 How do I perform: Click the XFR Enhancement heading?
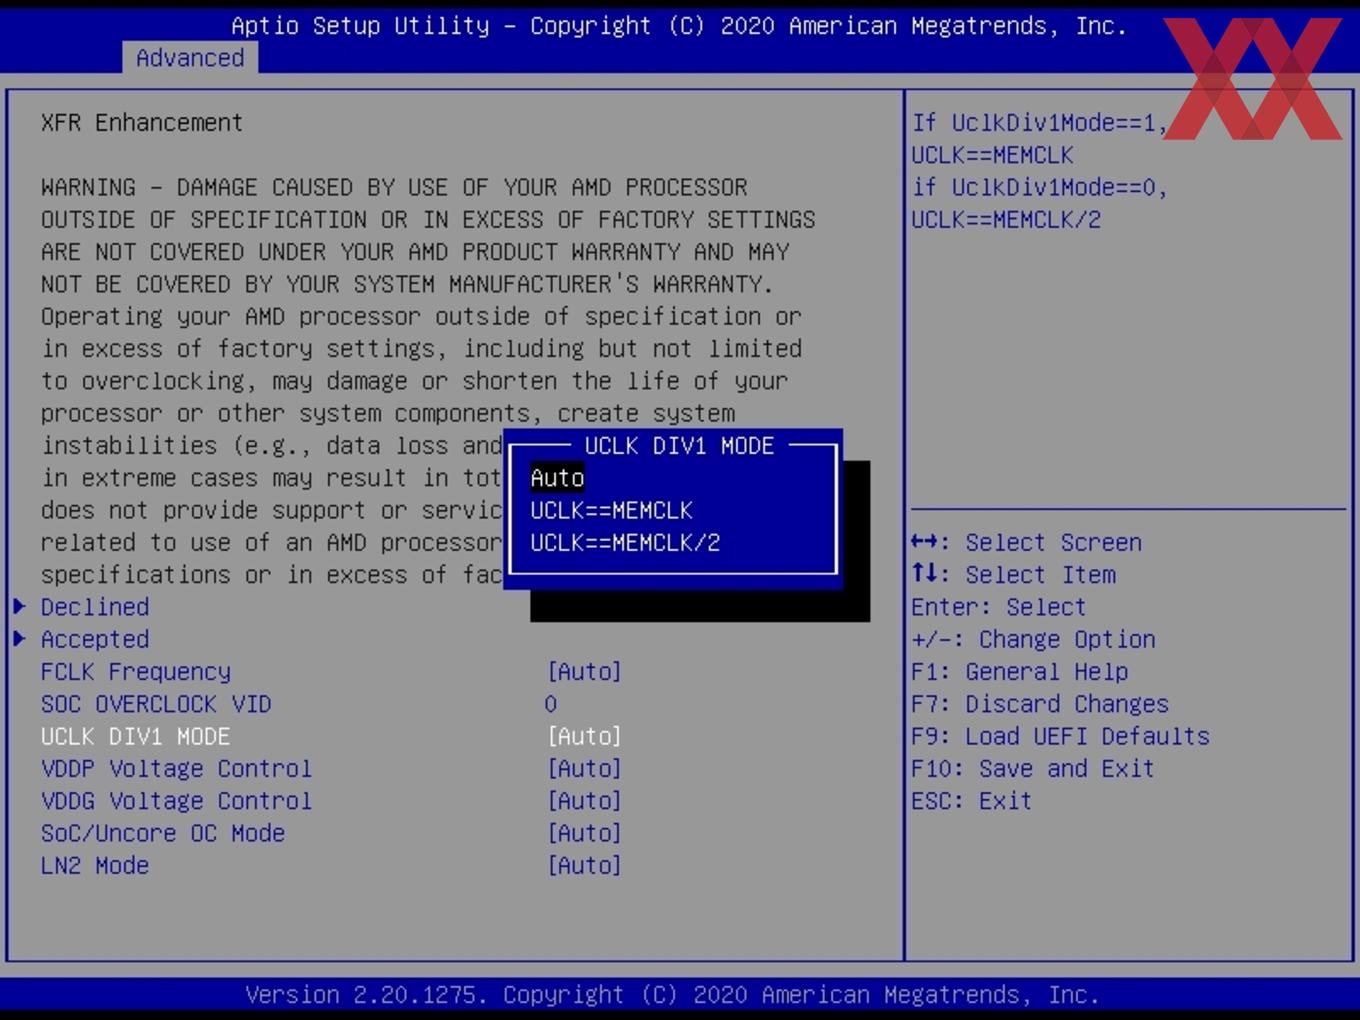click(142, 123)
